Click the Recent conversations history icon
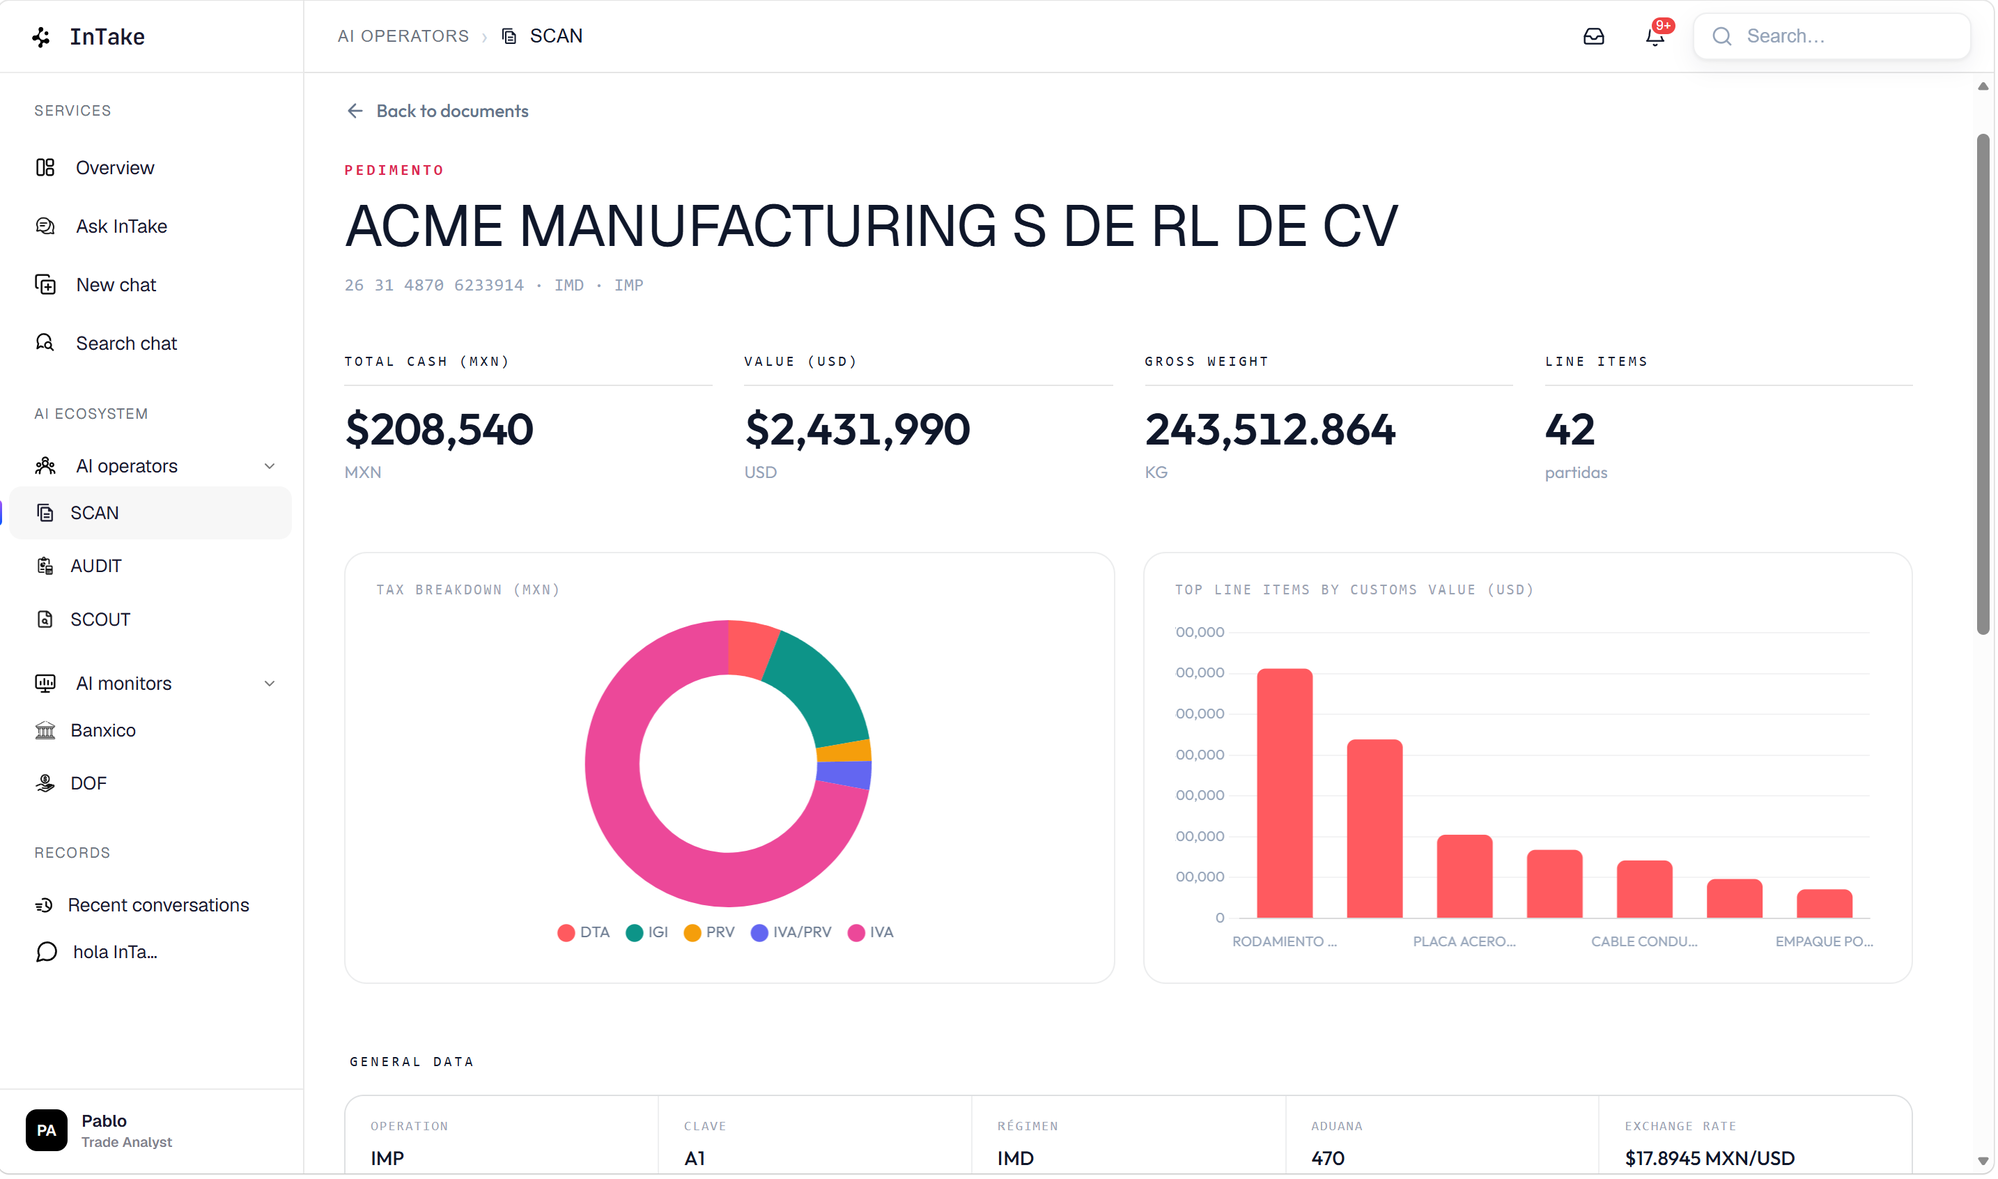The image size is (1998, 1179). (44, 907)
